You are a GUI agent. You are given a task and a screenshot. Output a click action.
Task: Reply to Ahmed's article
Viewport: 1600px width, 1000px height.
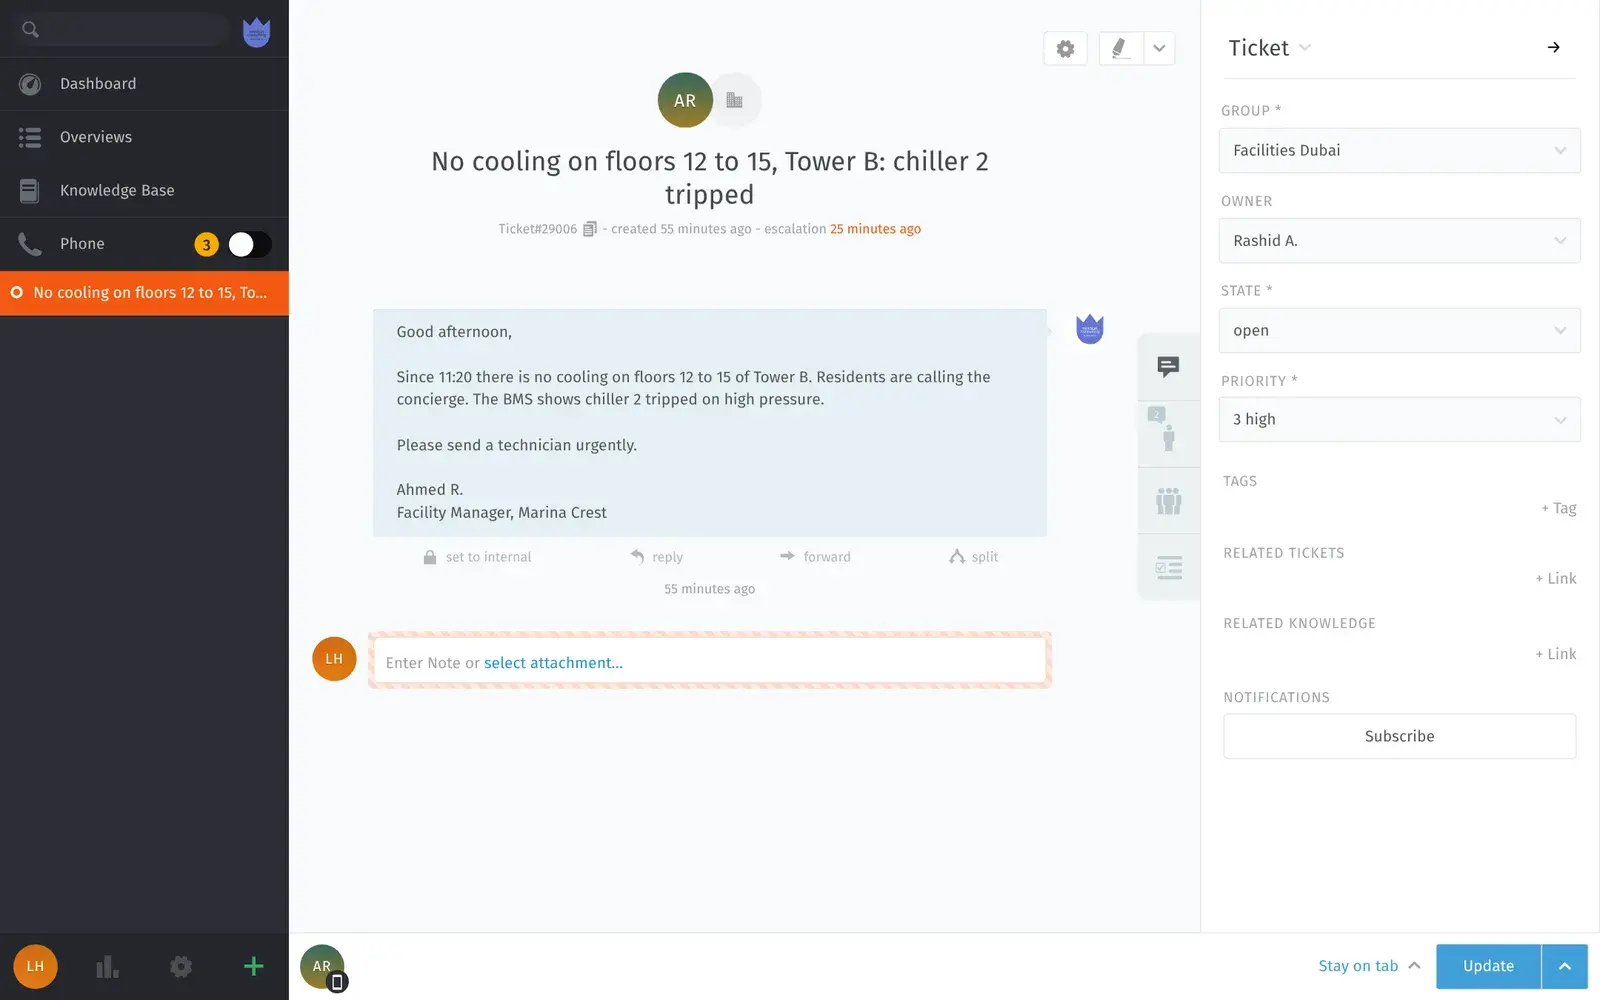pos(657,557)
